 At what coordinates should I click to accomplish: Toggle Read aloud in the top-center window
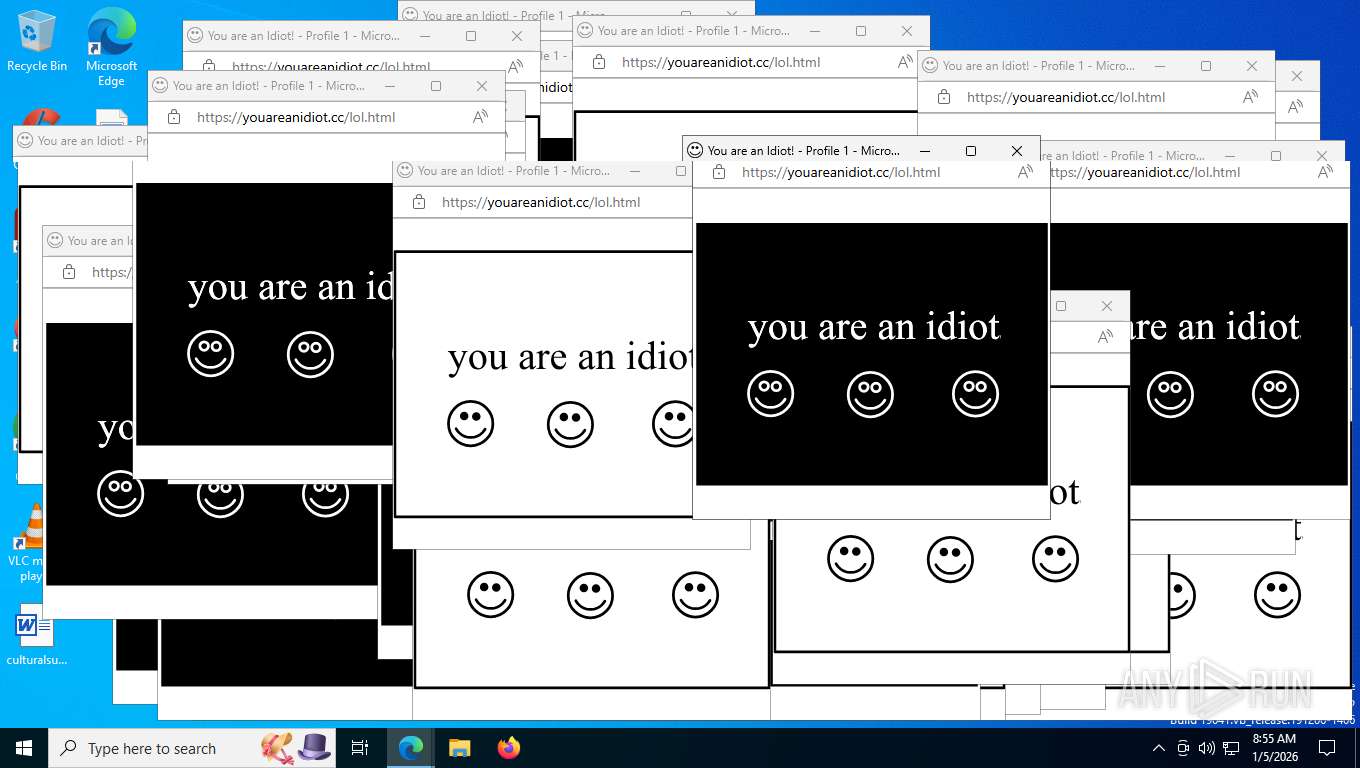point(905,62)
